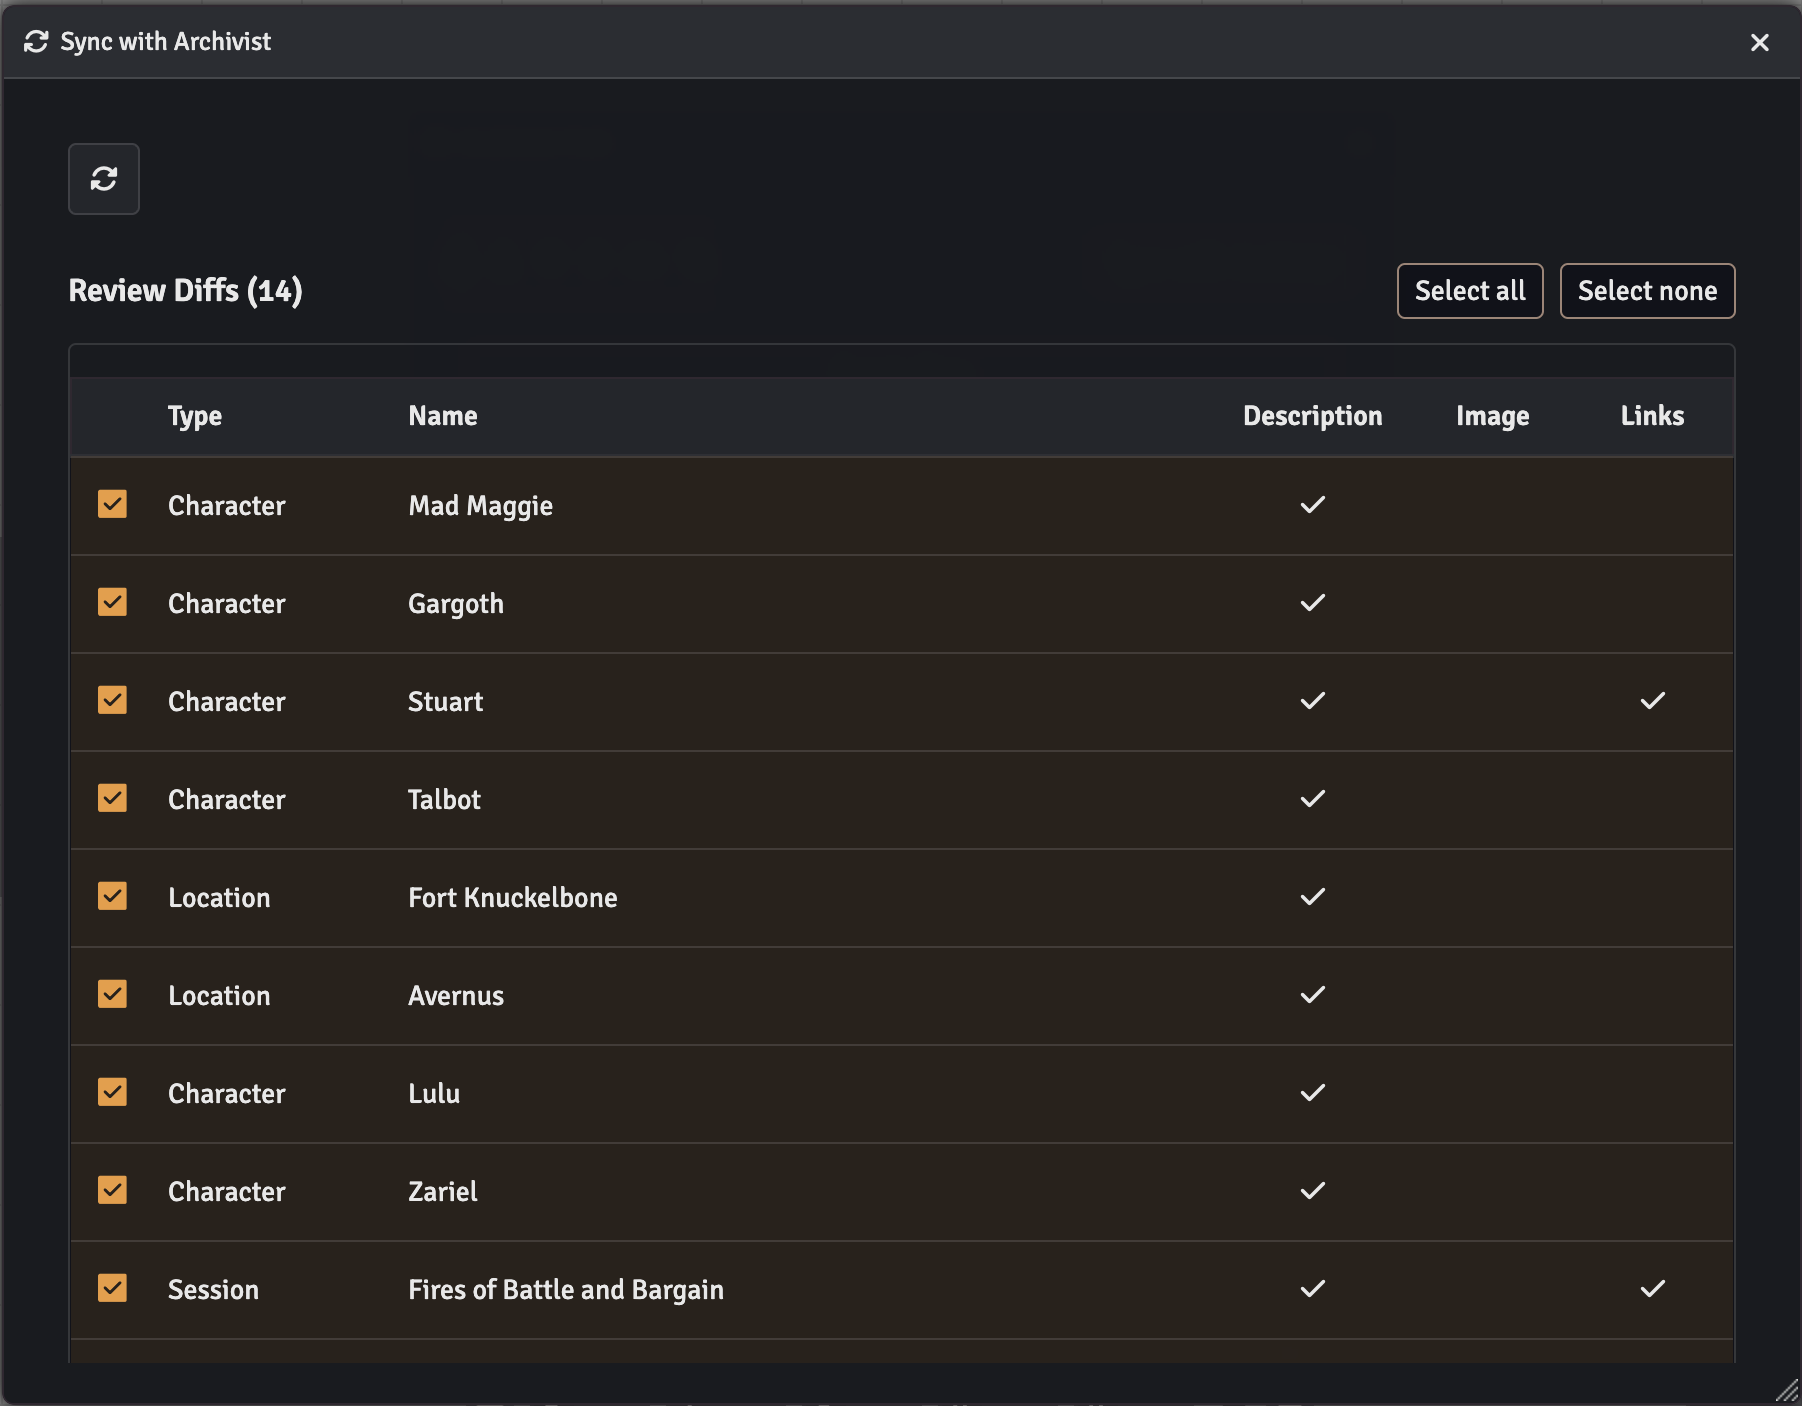
Task: Deselect the Fires of Battle and Bargain session
Action: (x=112, y=1288)
